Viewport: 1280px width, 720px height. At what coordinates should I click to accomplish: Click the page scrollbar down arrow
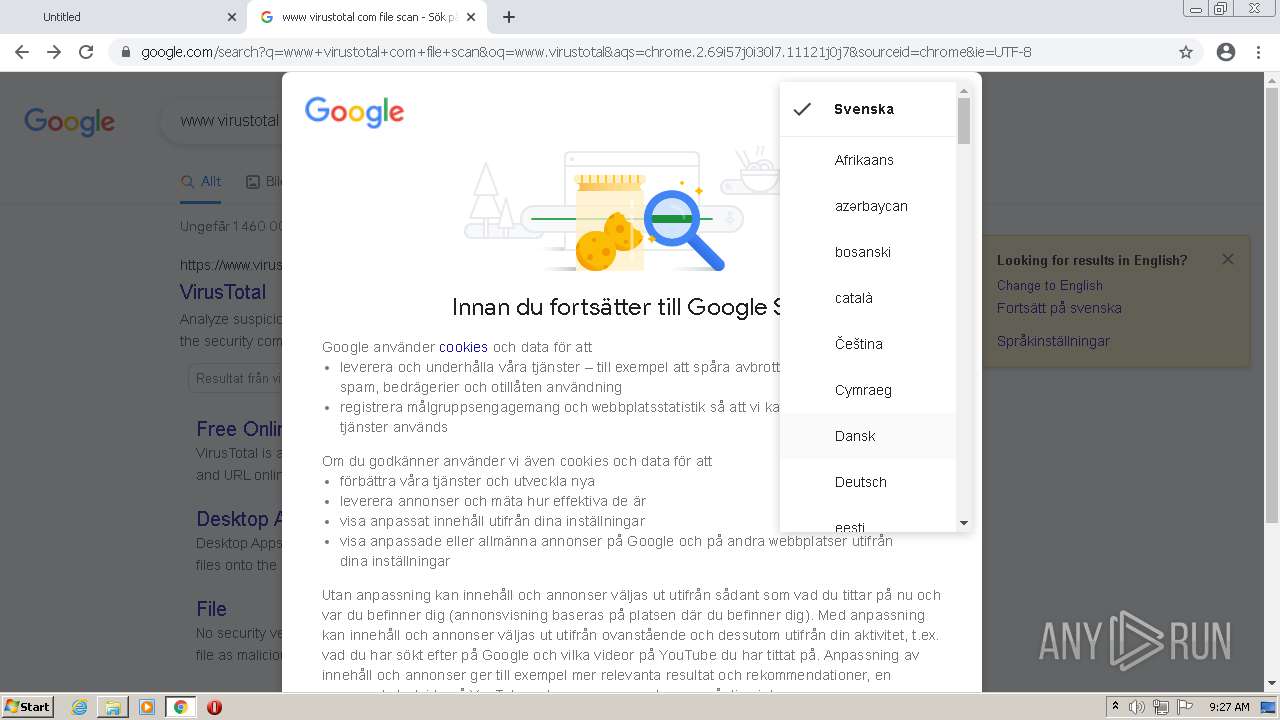pyautogui.click(x=1272, y=684)
